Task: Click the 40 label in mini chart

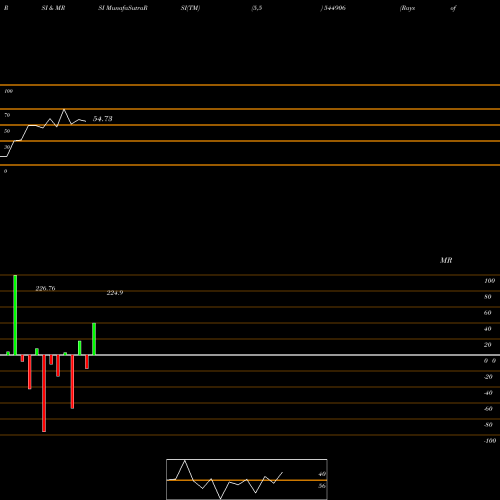Action: coord(322,474)
